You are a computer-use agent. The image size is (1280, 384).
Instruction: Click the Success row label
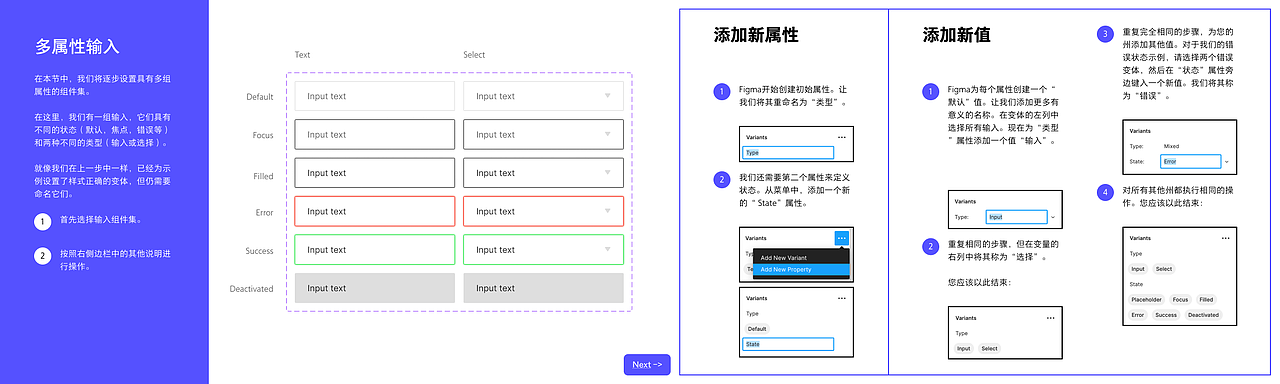click(259, 251)
